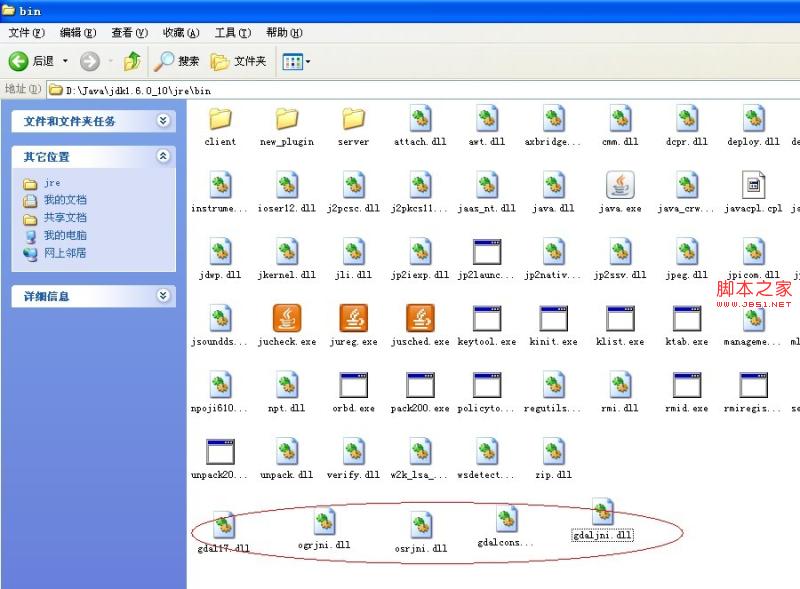Open 网上邻居 link in sidebar
Image resolution: width=800 pixels, height=589 pixels.
(65, 253)
